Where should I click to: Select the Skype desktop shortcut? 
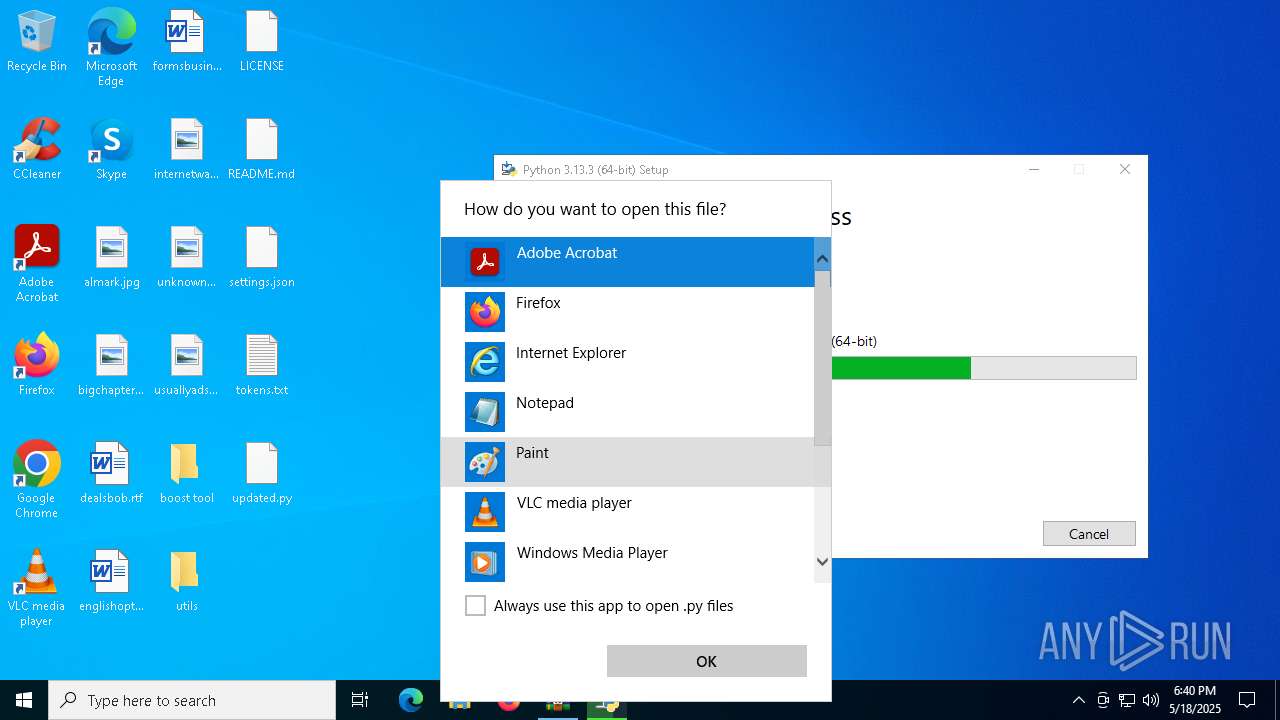pyautogui.click(x=111, y=150)
